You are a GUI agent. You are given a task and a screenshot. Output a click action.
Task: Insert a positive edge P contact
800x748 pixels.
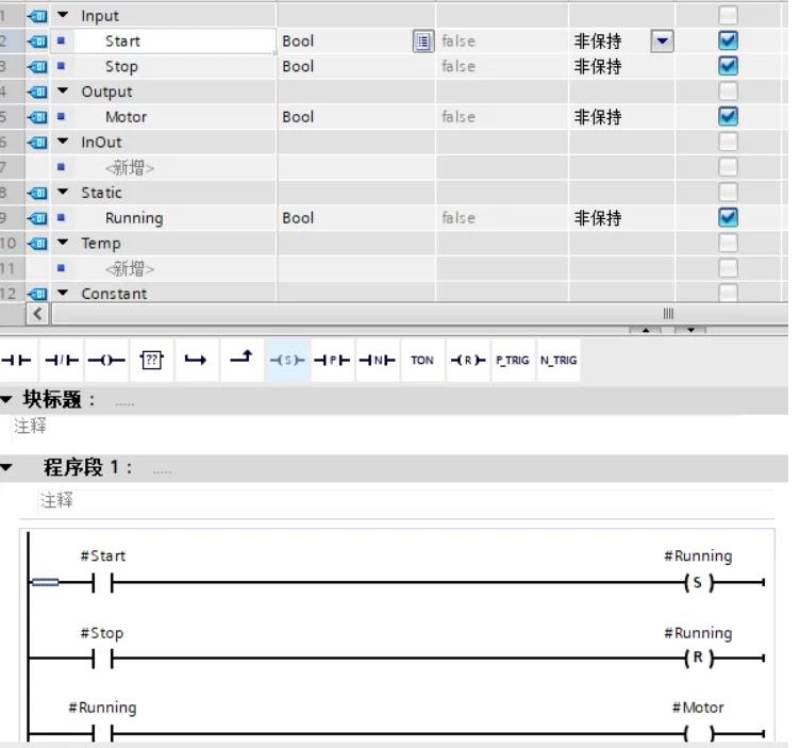click(332, 360)
